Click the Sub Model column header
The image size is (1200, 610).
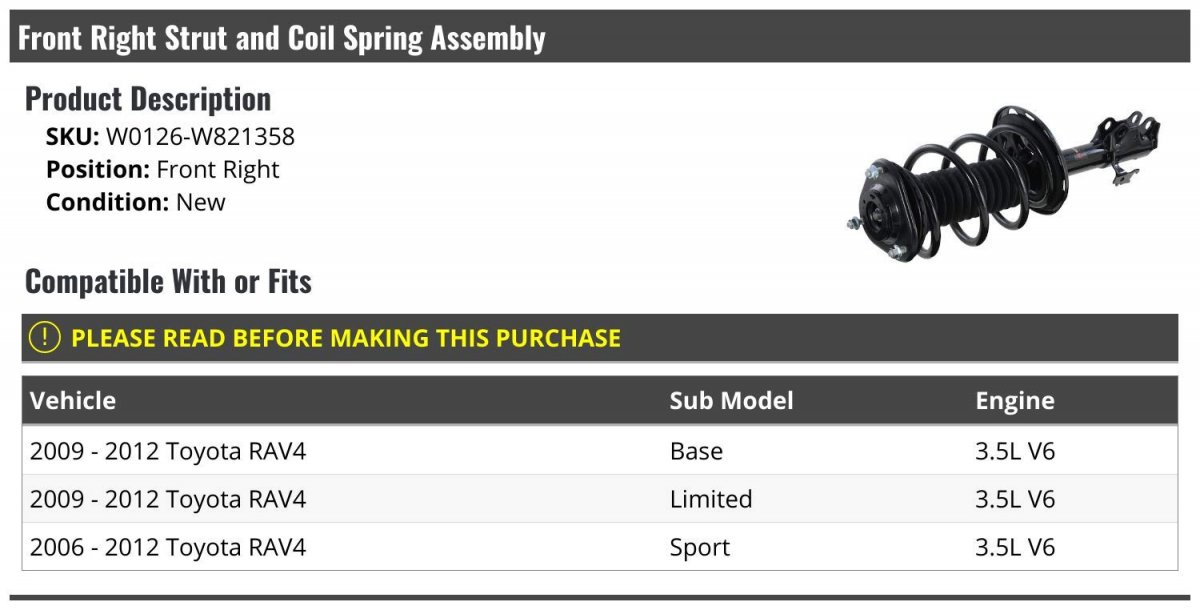coord(731,401)
